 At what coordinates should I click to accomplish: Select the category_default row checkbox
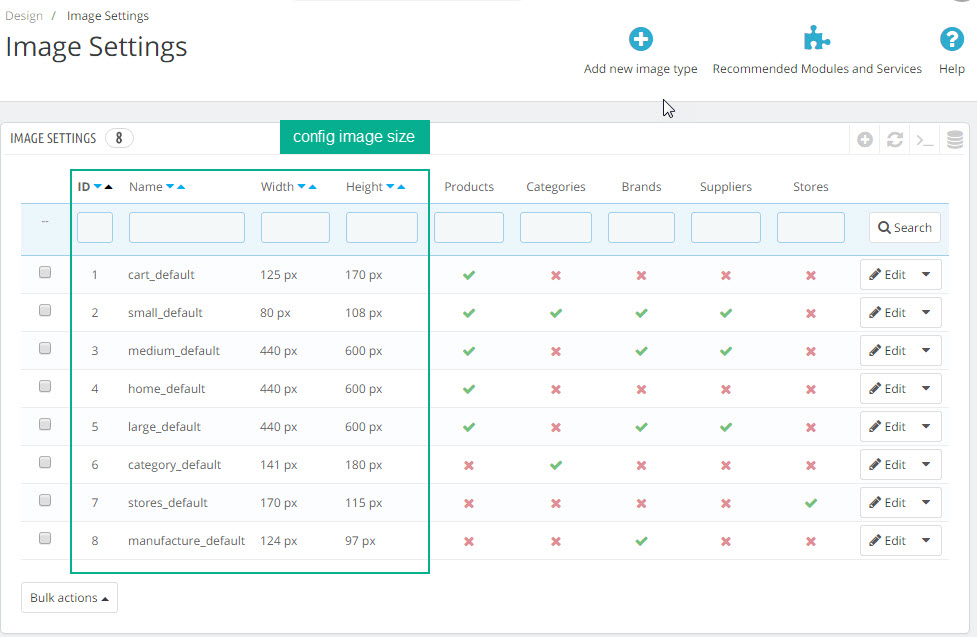tap(45, 462)
